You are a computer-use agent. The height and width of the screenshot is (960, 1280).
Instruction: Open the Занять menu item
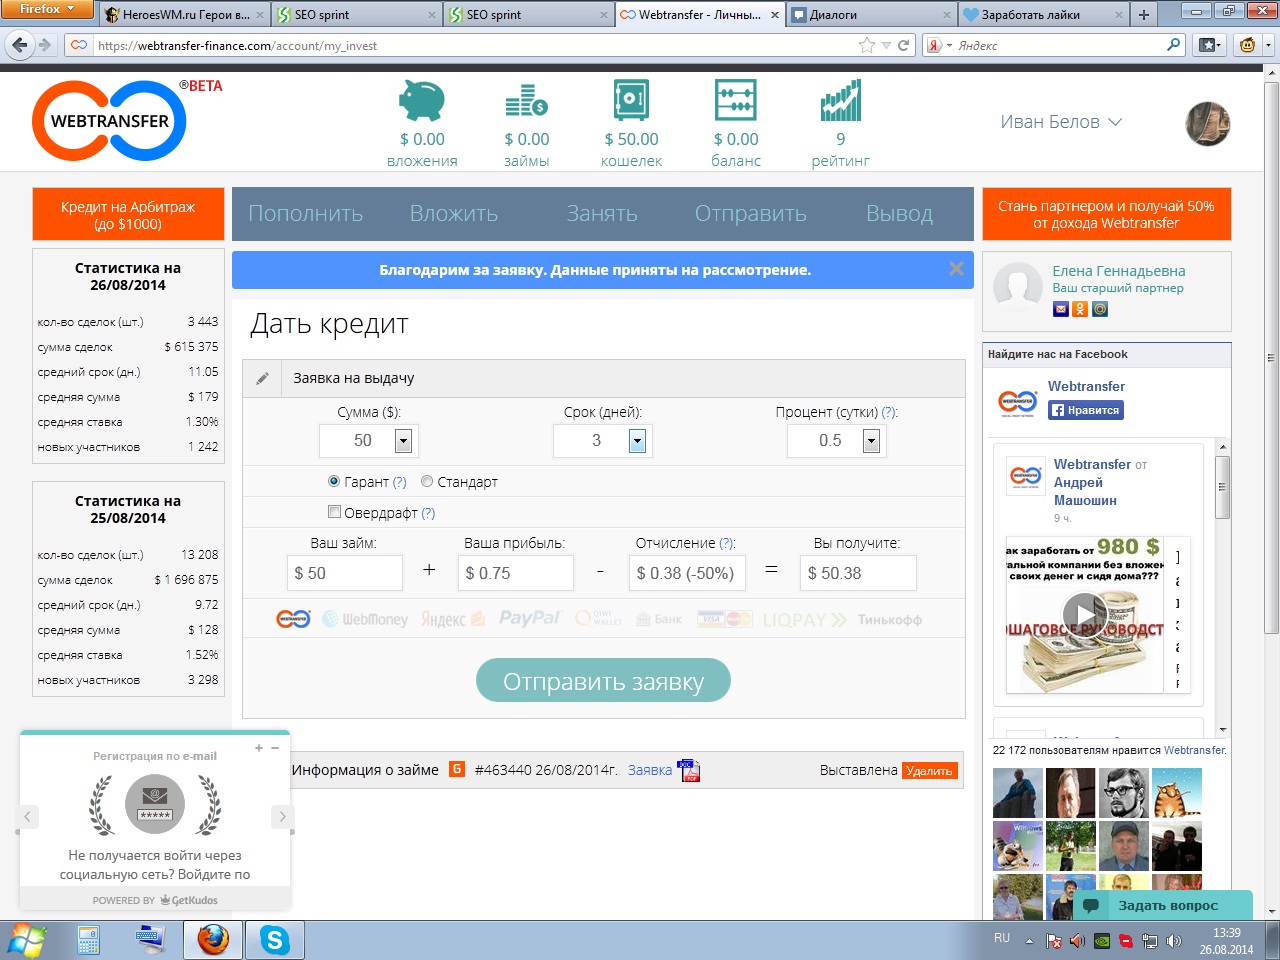(602, 214)
